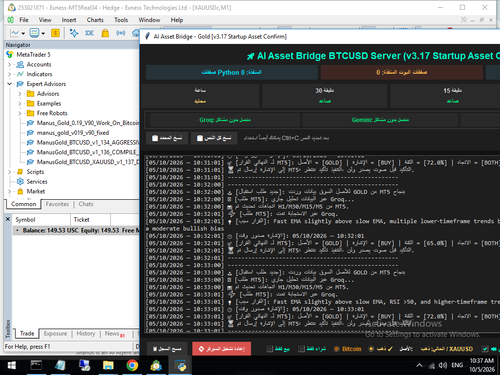Open File Explorer from the taskbar

[108, 365]
